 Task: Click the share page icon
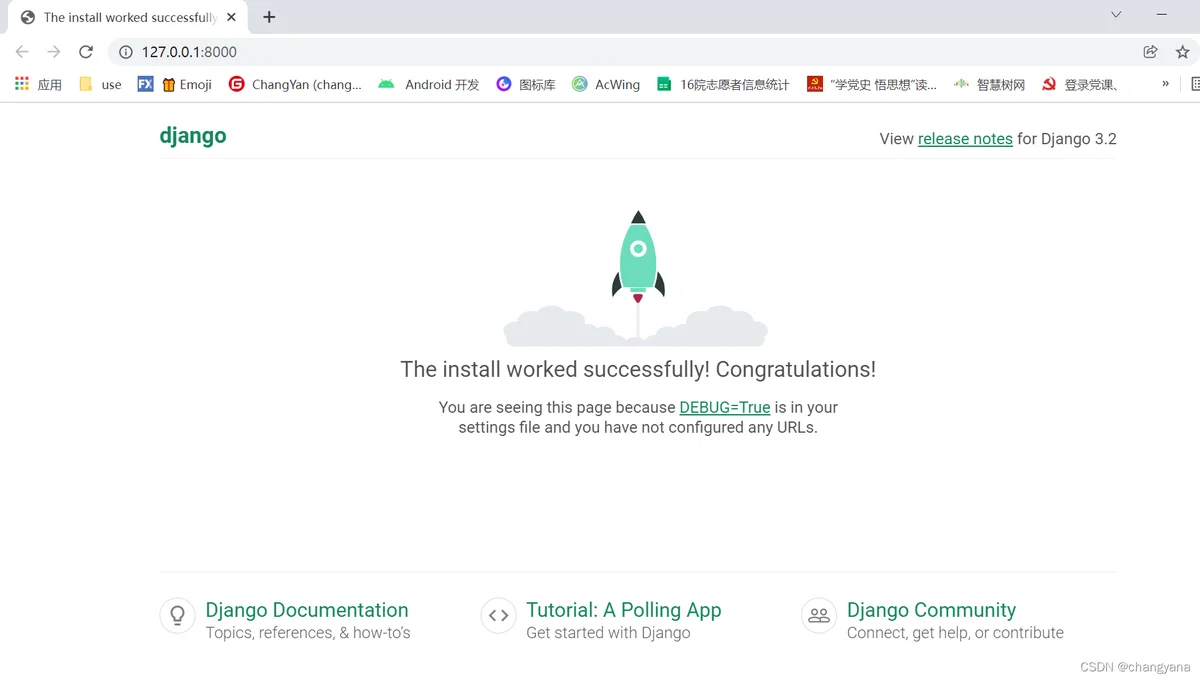pyautogui.click(x=1151, y=52)
